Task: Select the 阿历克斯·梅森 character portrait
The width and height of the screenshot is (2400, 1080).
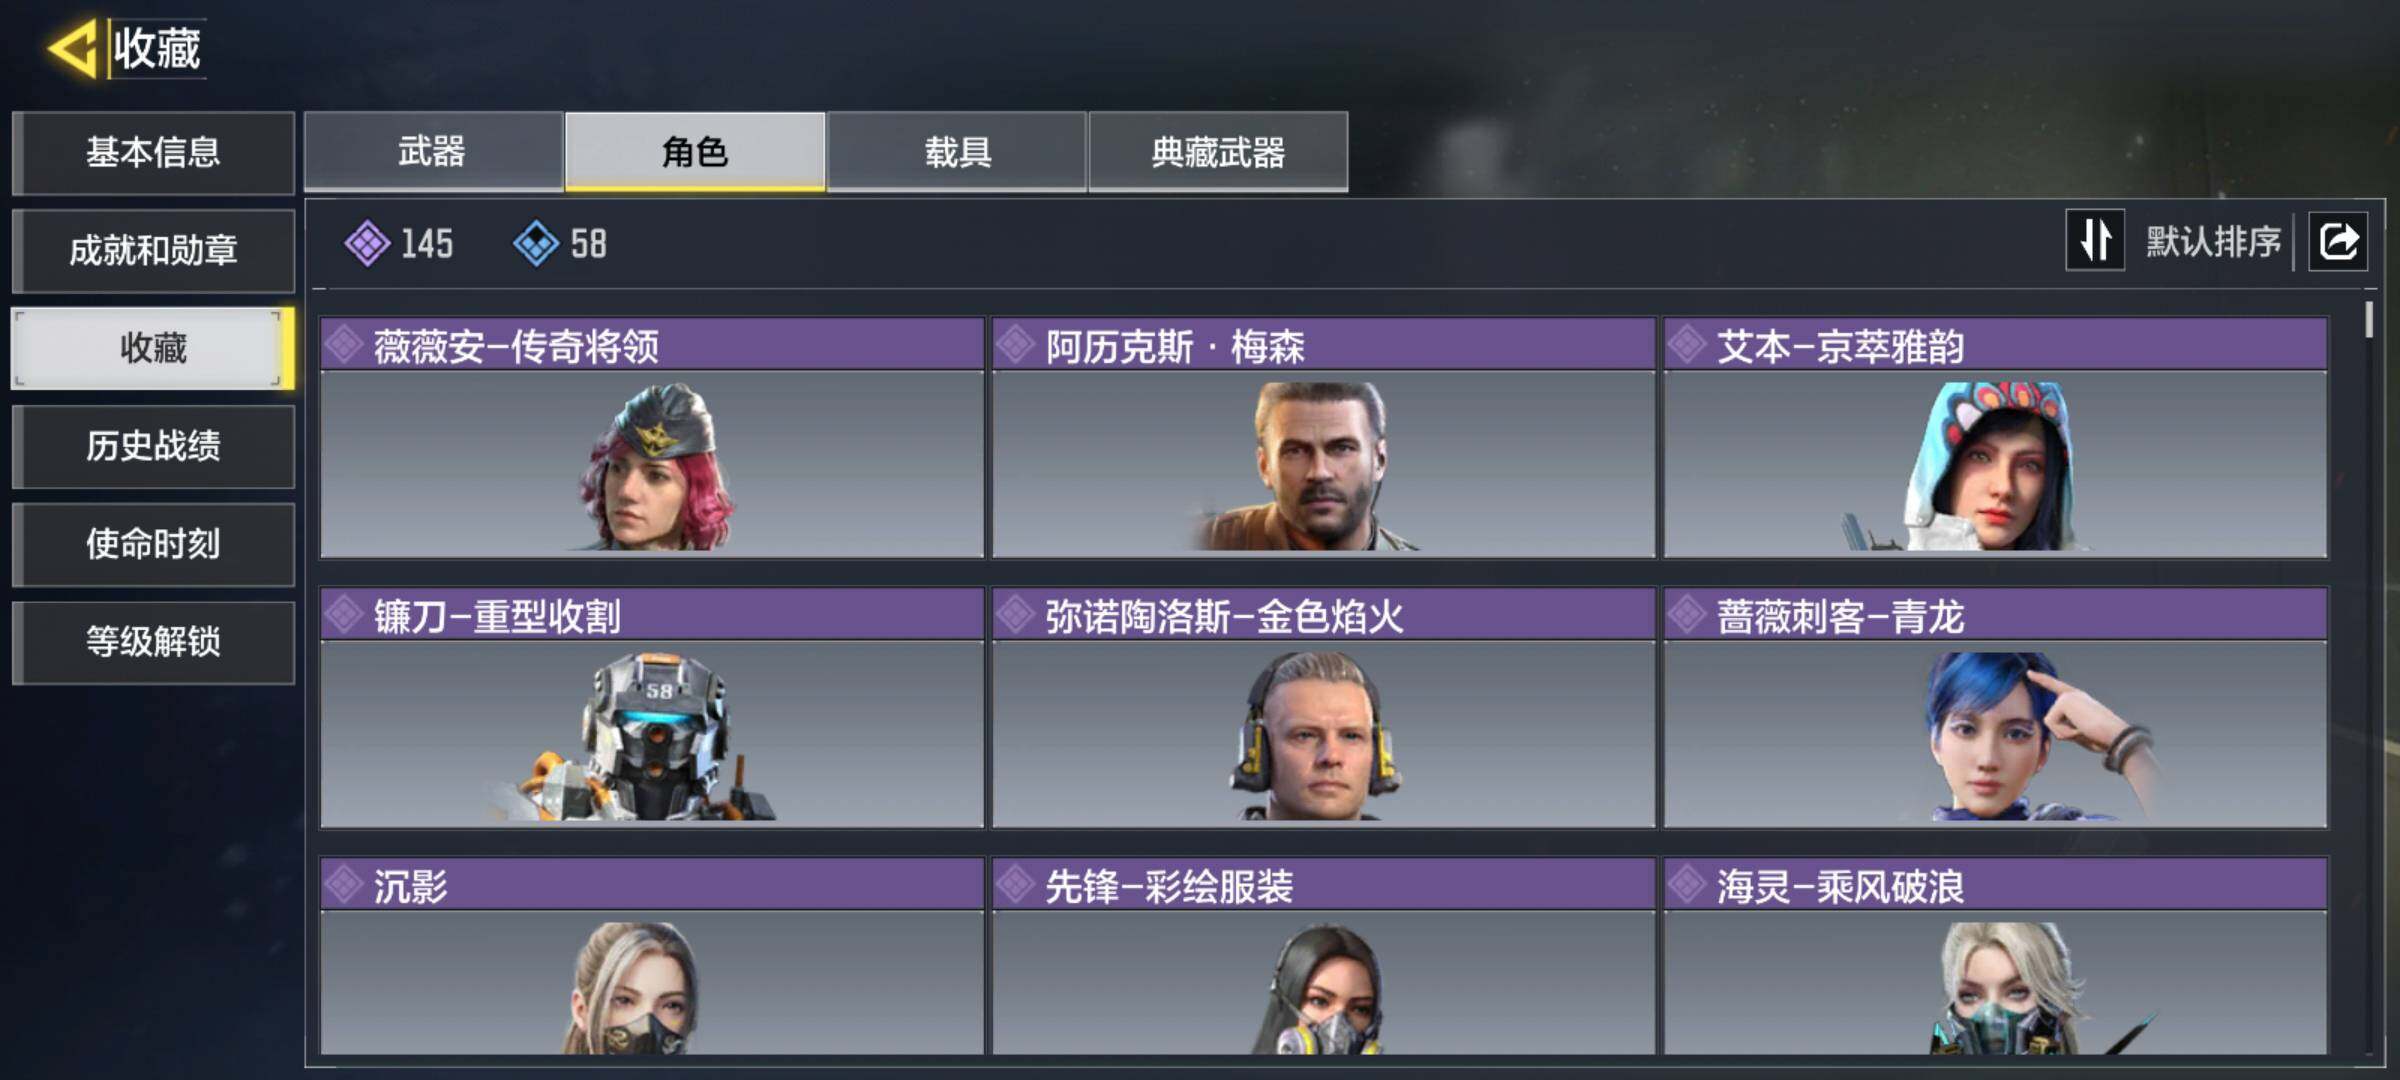Action: point(1324,464)
